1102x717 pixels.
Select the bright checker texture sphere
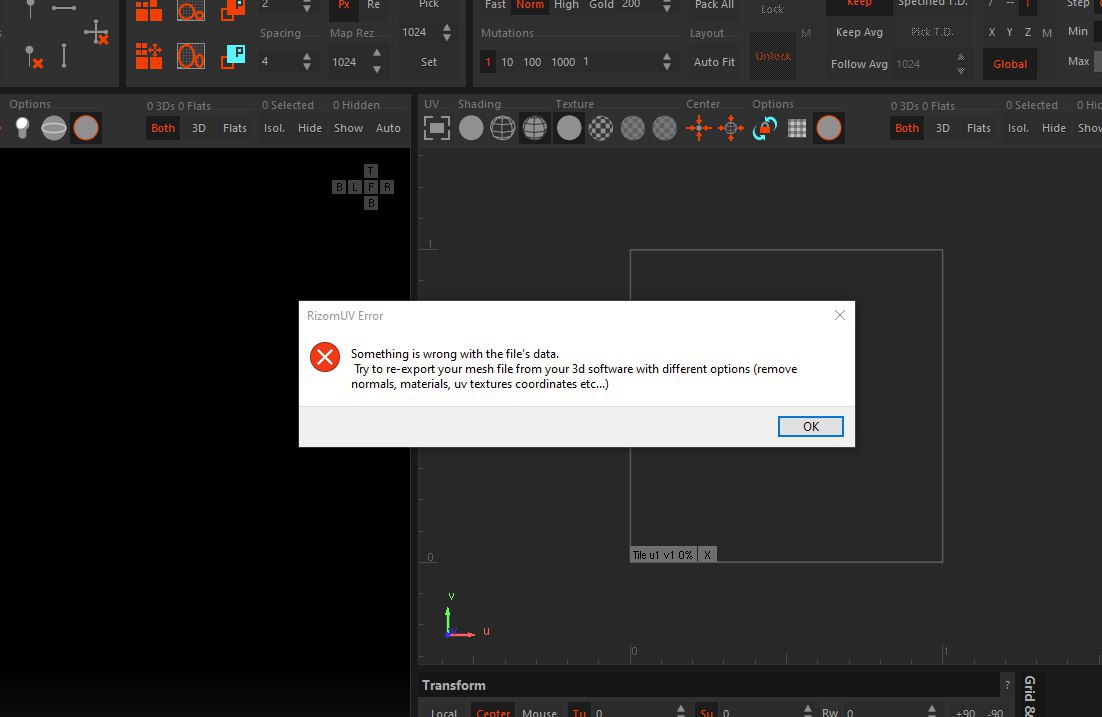(600, 128)
